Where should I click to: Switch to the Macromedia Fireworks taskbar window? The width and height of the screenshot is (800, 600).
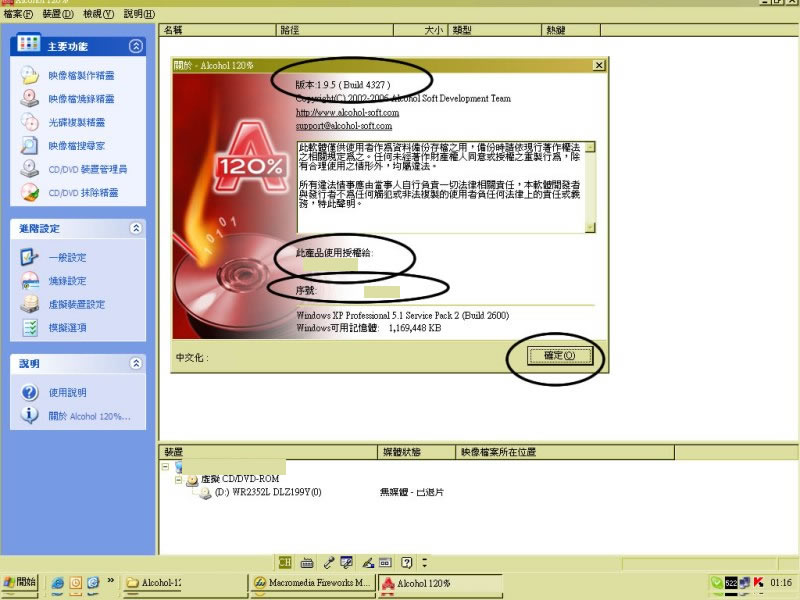click(x=313, y=583)
